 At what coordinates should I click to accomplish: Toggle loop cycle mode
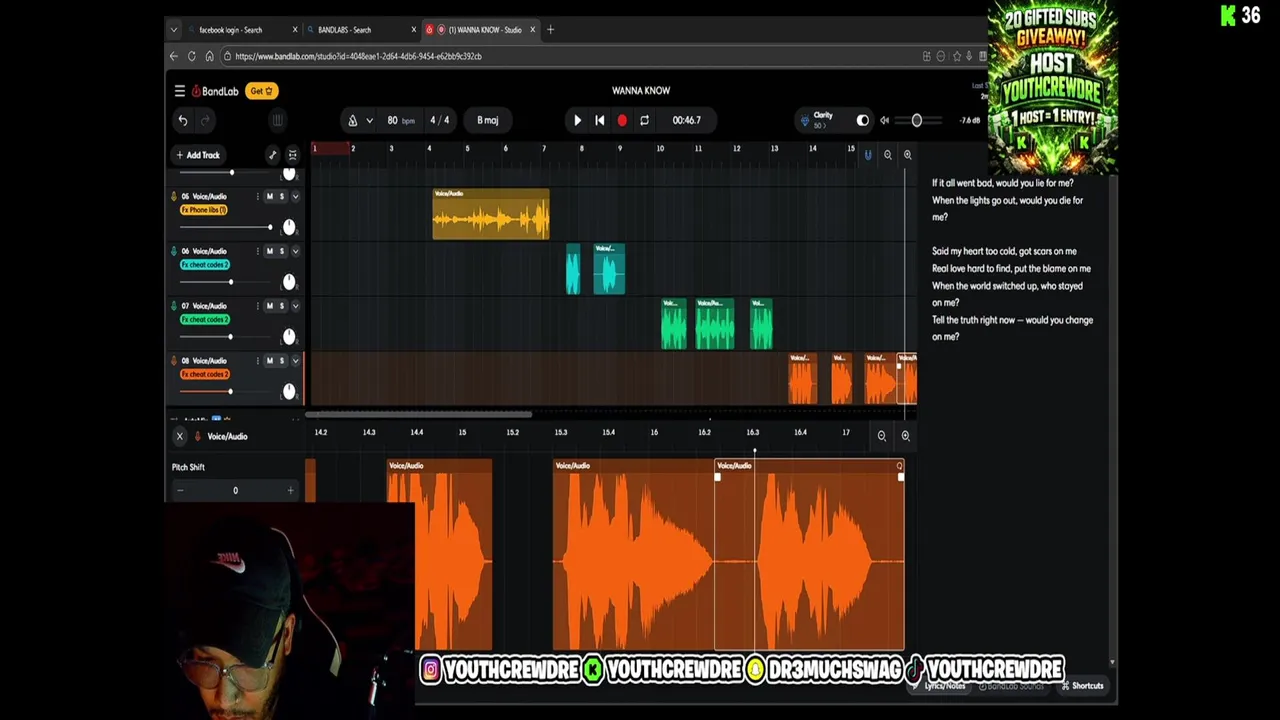point(644,120)
